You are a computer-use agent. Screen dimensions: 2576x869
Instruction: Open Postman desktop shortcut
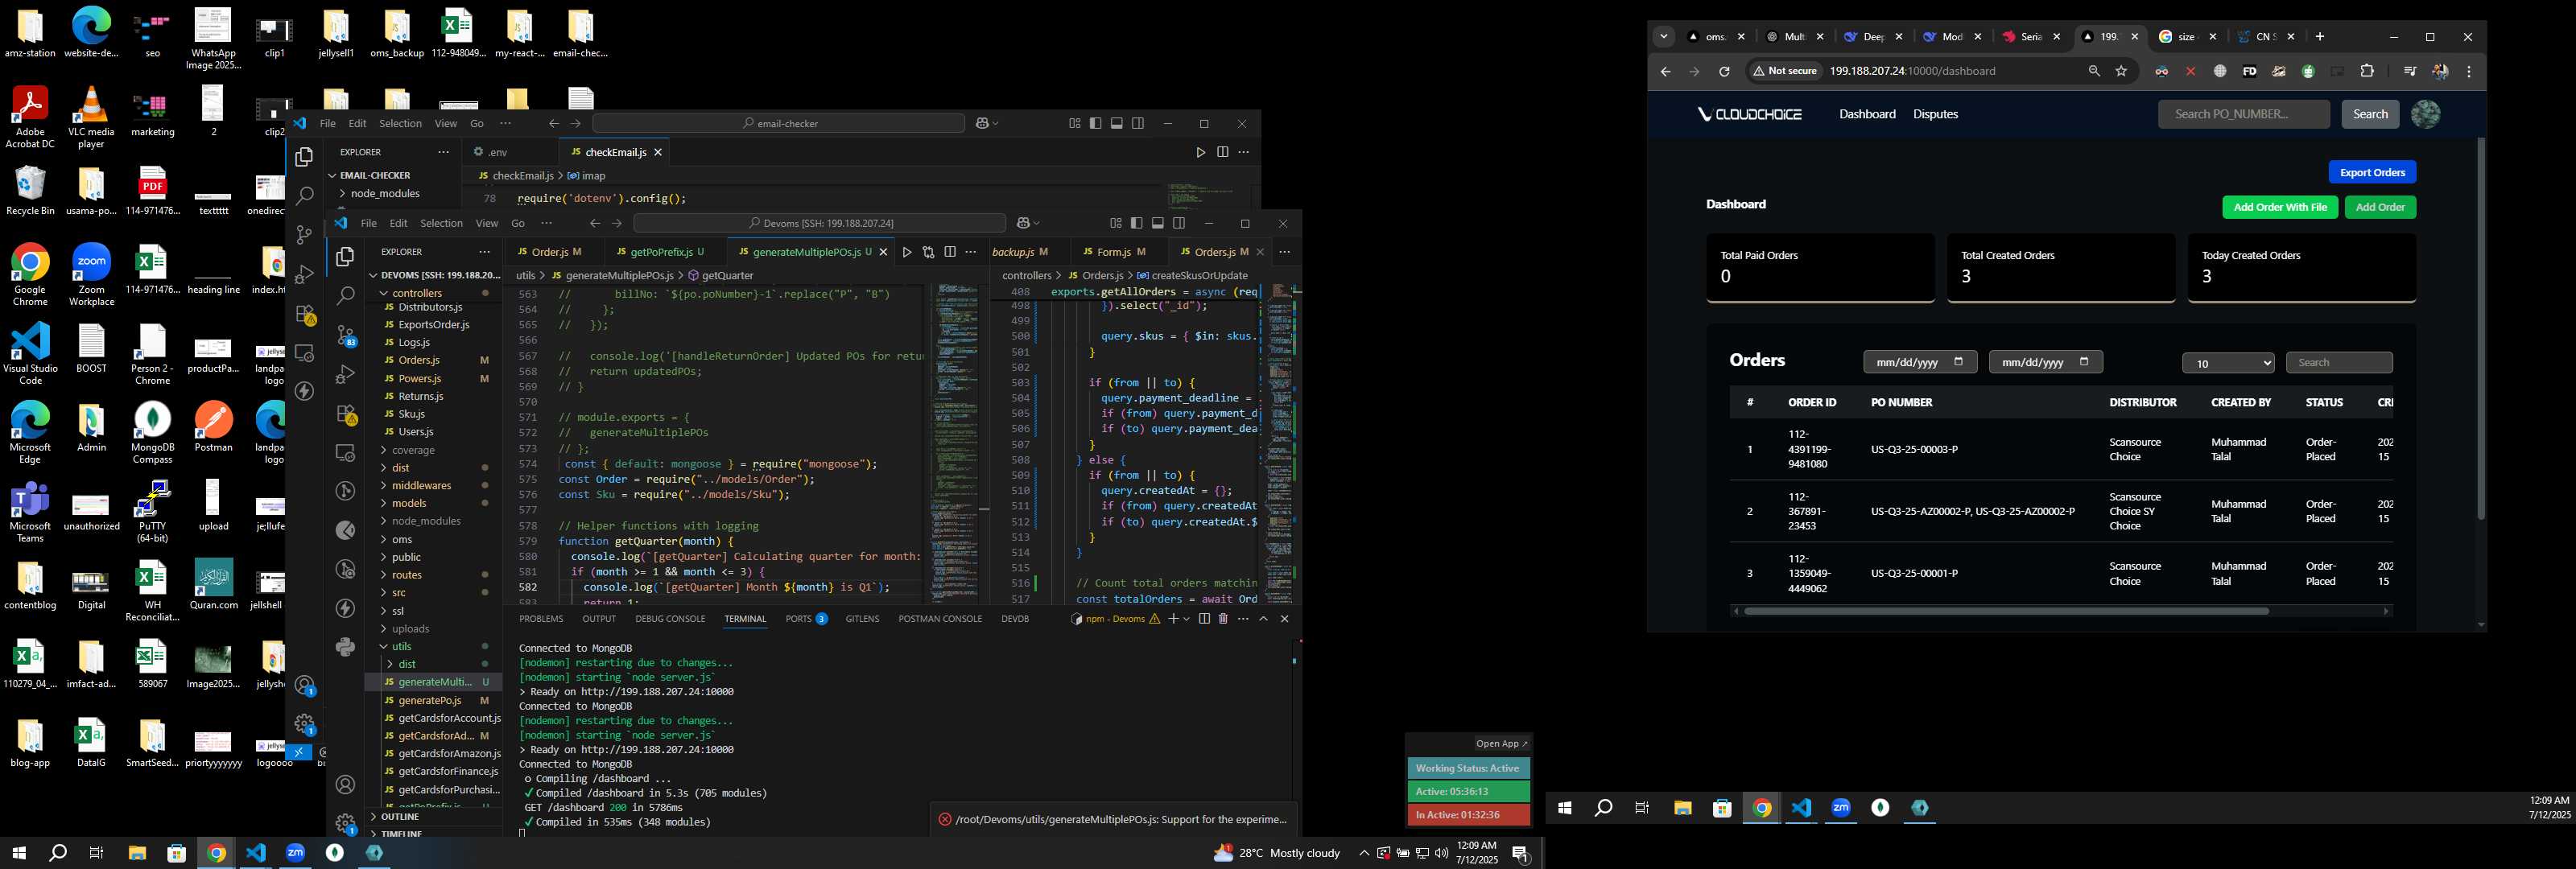tap(213, 427)
